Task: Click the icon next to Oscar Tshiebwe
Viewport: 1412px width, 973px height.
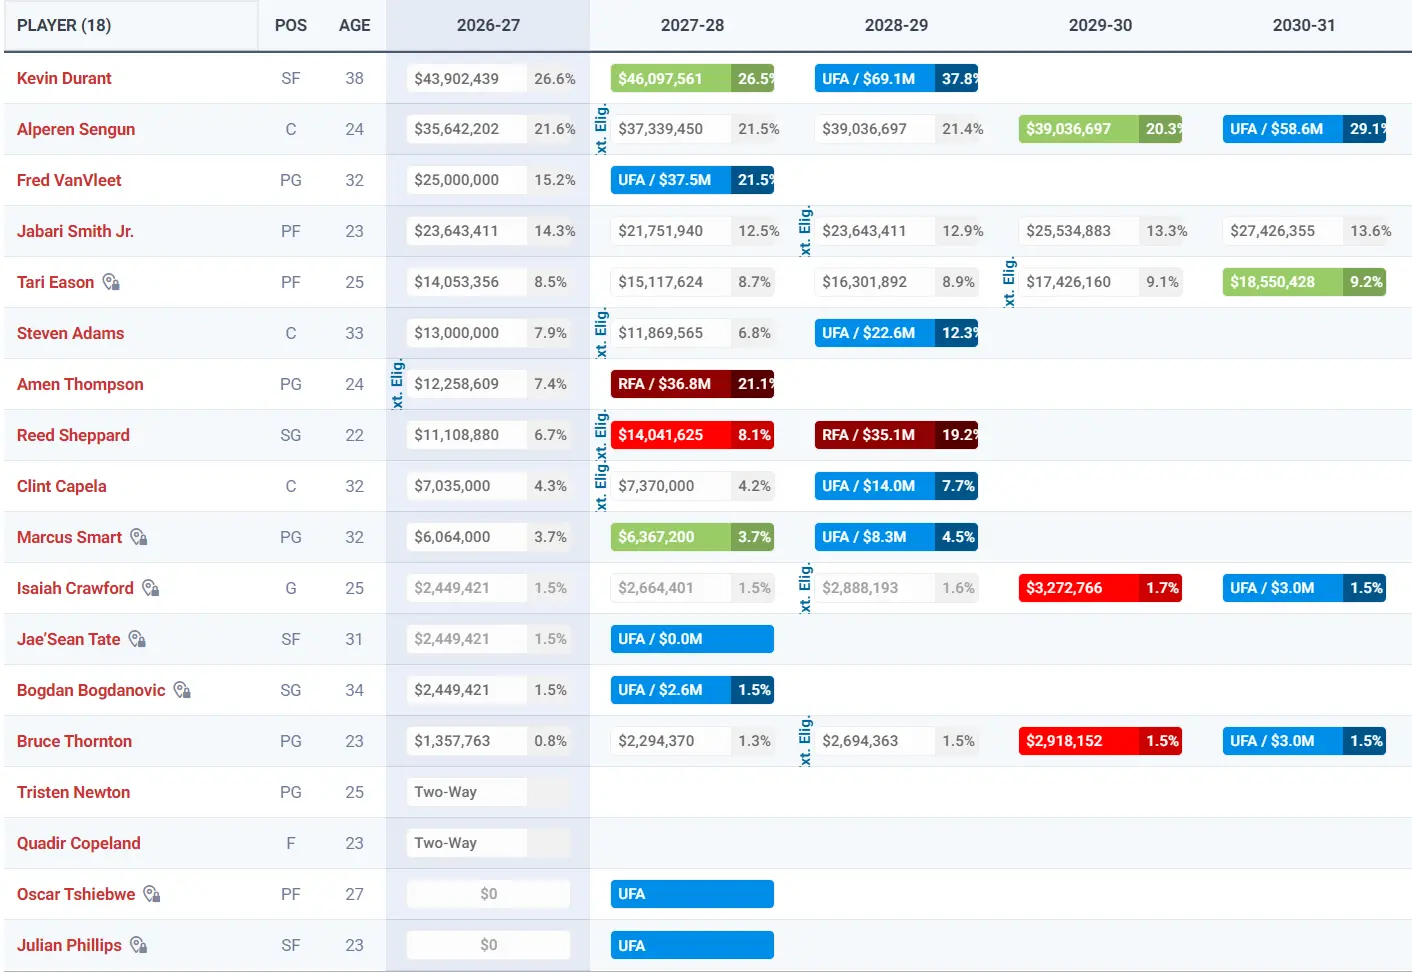Action: coord(152,895)
